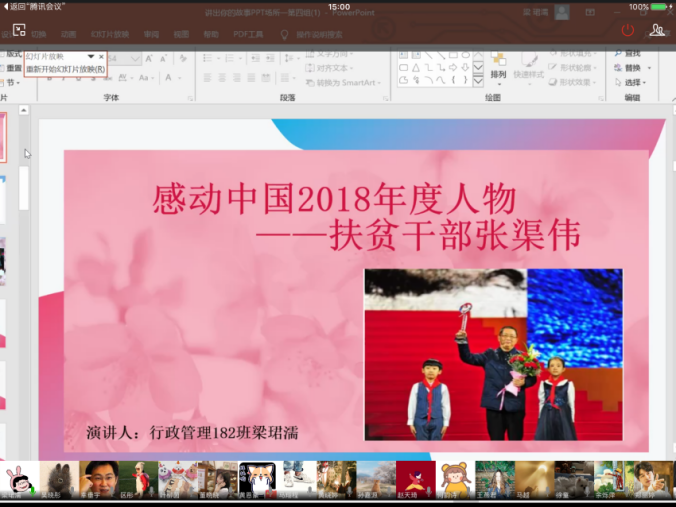Tap the minimize-video icon at top left
Image resolution: width=676 pixels, height=507 pixels.
[x=18, y=30]
